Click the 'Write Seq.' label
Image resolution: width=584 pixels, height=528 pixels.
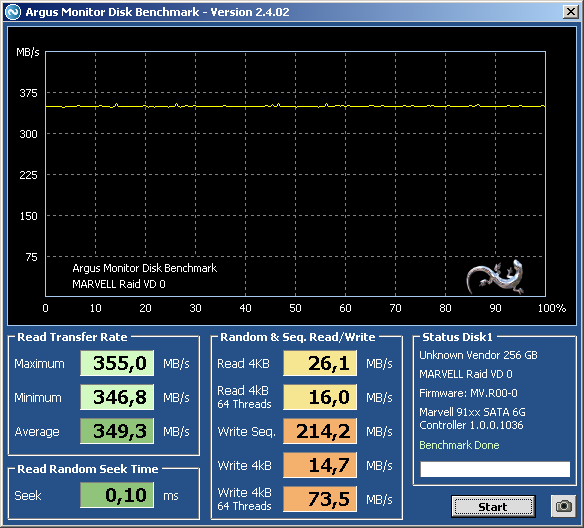coord(247,432)
